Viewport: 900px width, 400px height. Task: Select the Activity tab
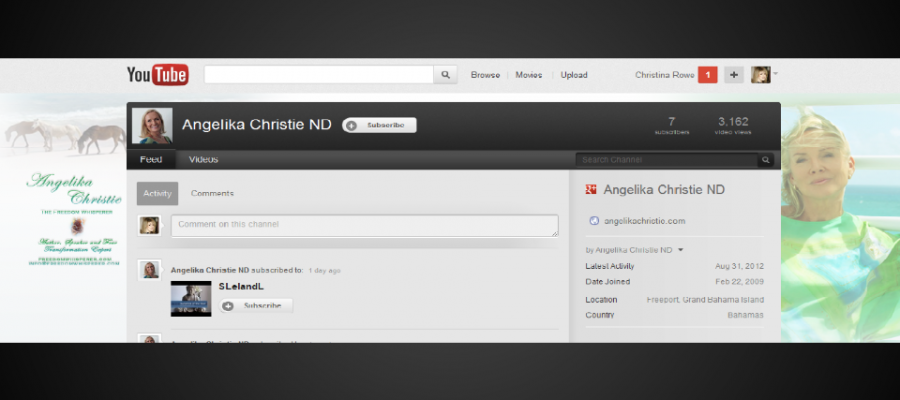click(x=157, y=193)
